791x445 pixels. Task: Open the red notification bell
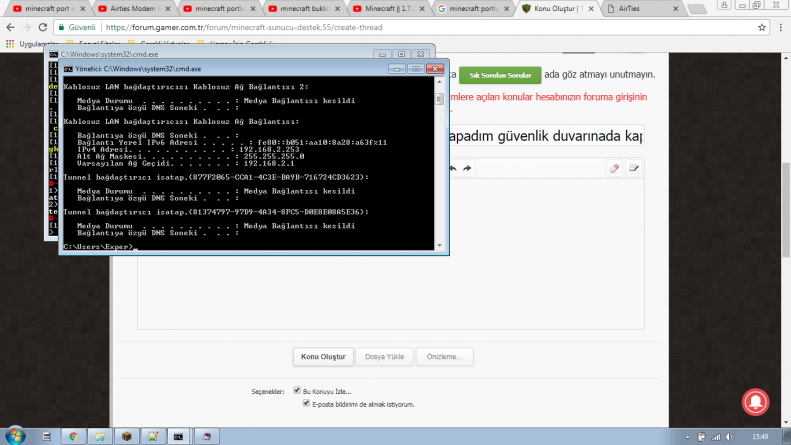click(755, 402)
